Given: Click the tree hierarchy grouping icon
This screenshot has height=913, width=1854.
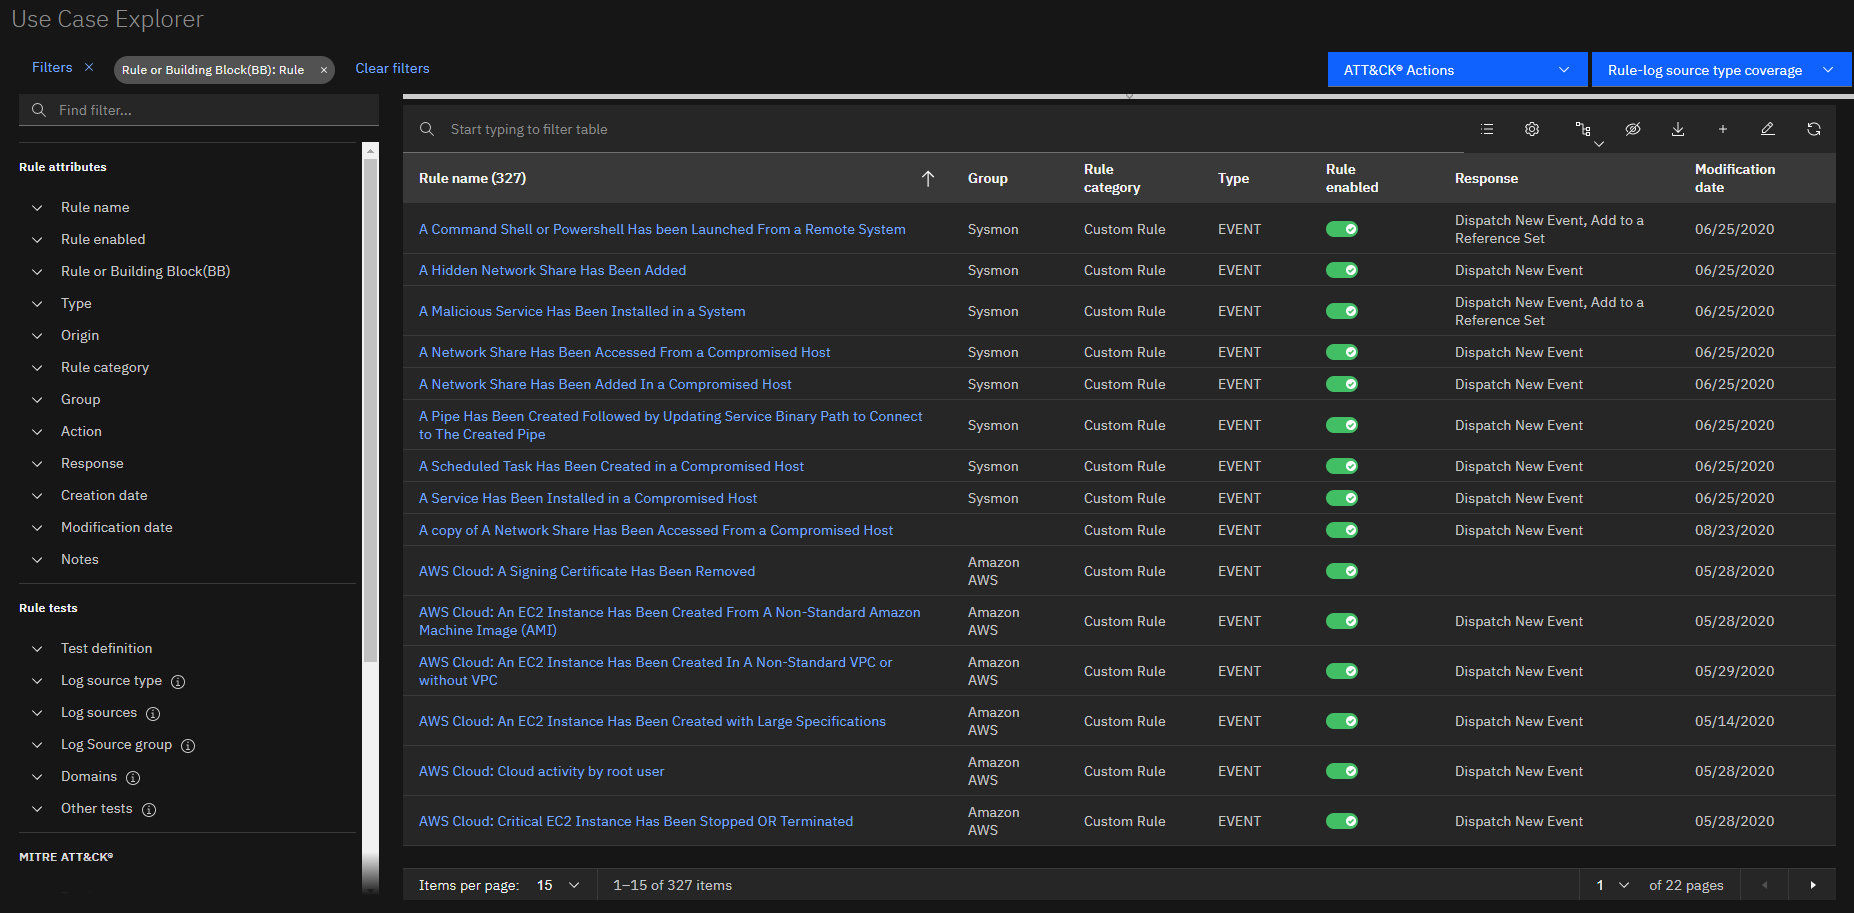Looking at the screenshot, I should [1583, 130].
